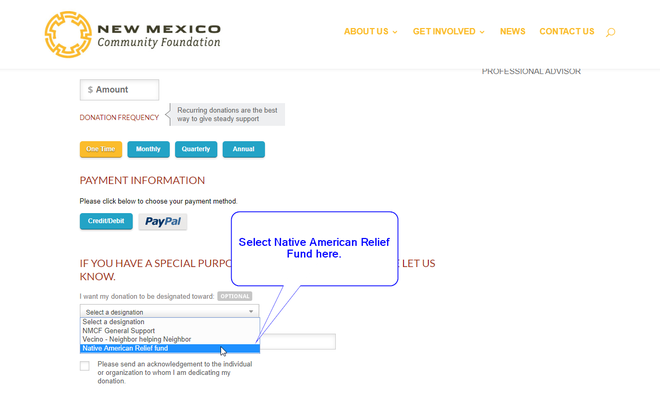
Task: Expand the Get Involved menu
Action: click(448, 32)
